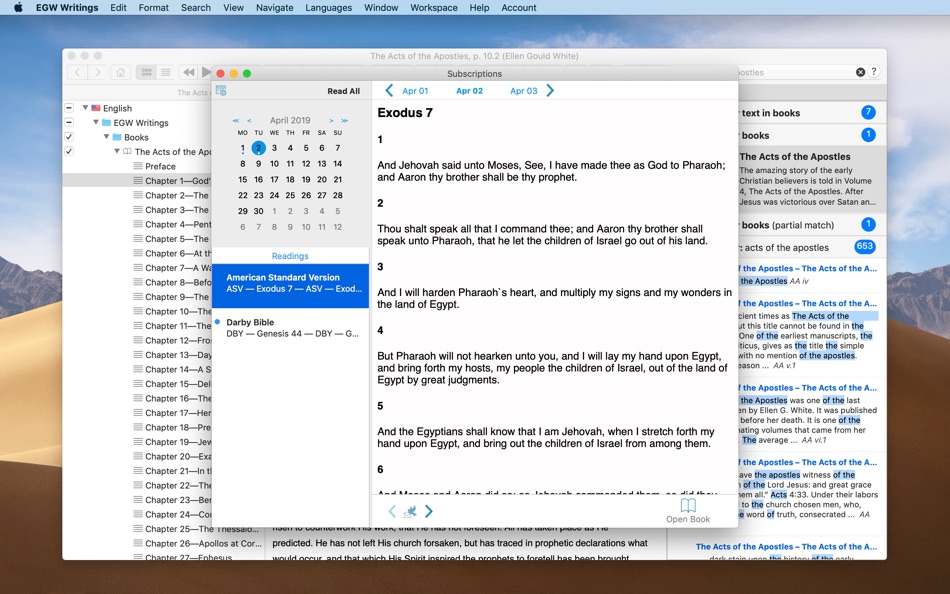950x594 pixels.
Task: Select the Darby Bible reading
Action: [x=290, y=328]
